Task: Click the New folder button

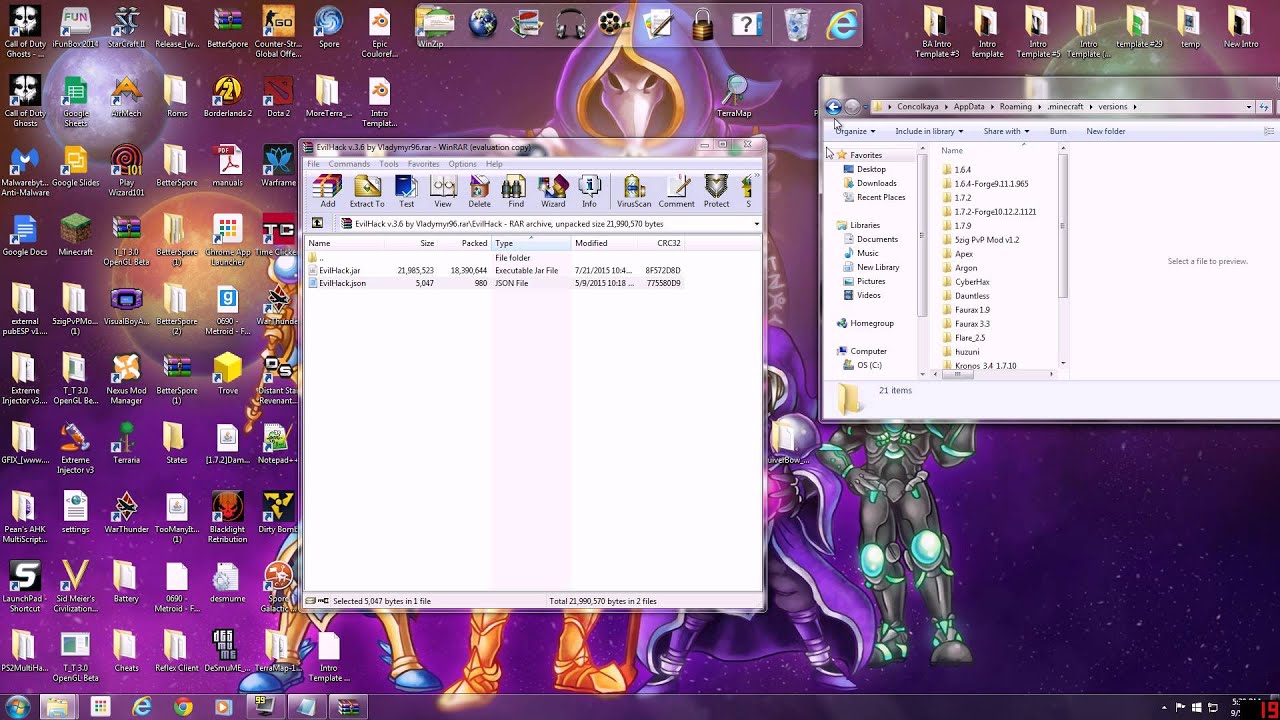Action: point(1106,131)
